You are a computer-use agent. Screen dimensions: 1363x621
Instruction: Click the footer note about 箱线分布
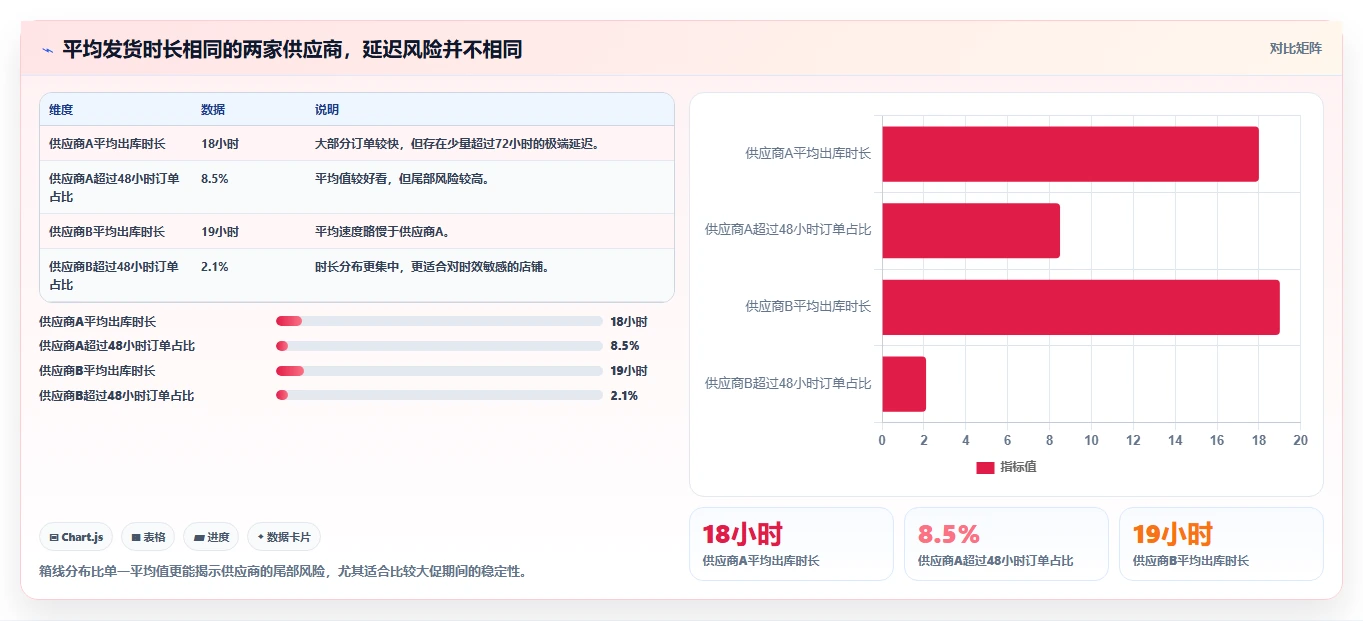[283, 572]
